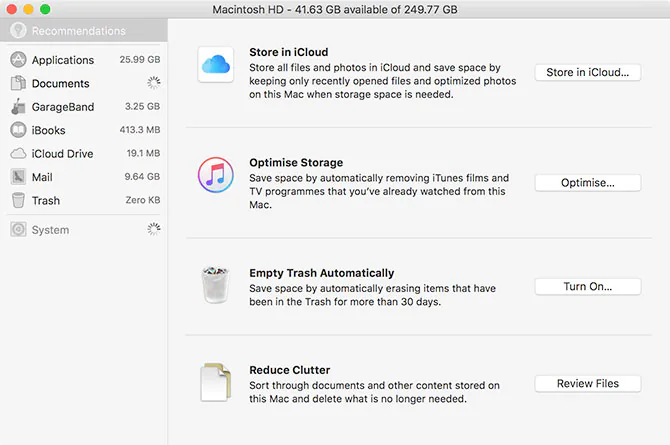
Task: Click the Store in iCloud heading
Action: [x=289, y=52]
